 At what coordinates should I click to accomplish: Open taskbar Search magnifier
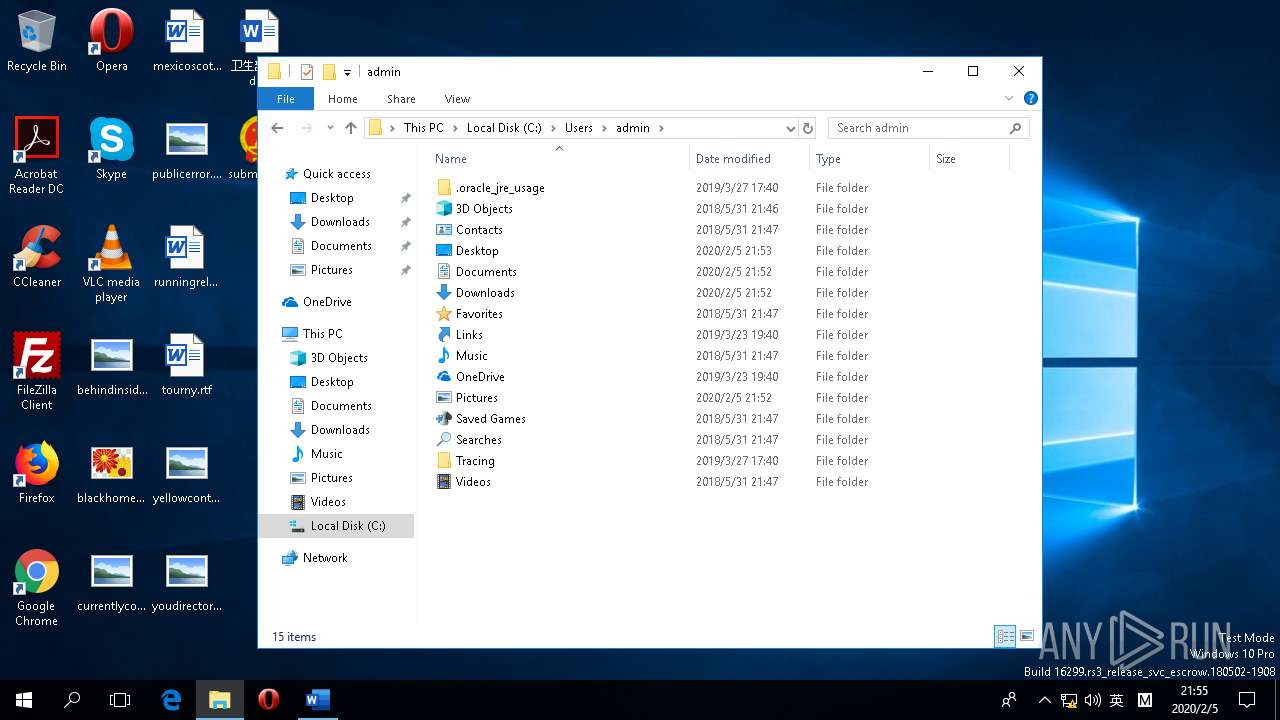pyautogui.click(x=72, y=700)
